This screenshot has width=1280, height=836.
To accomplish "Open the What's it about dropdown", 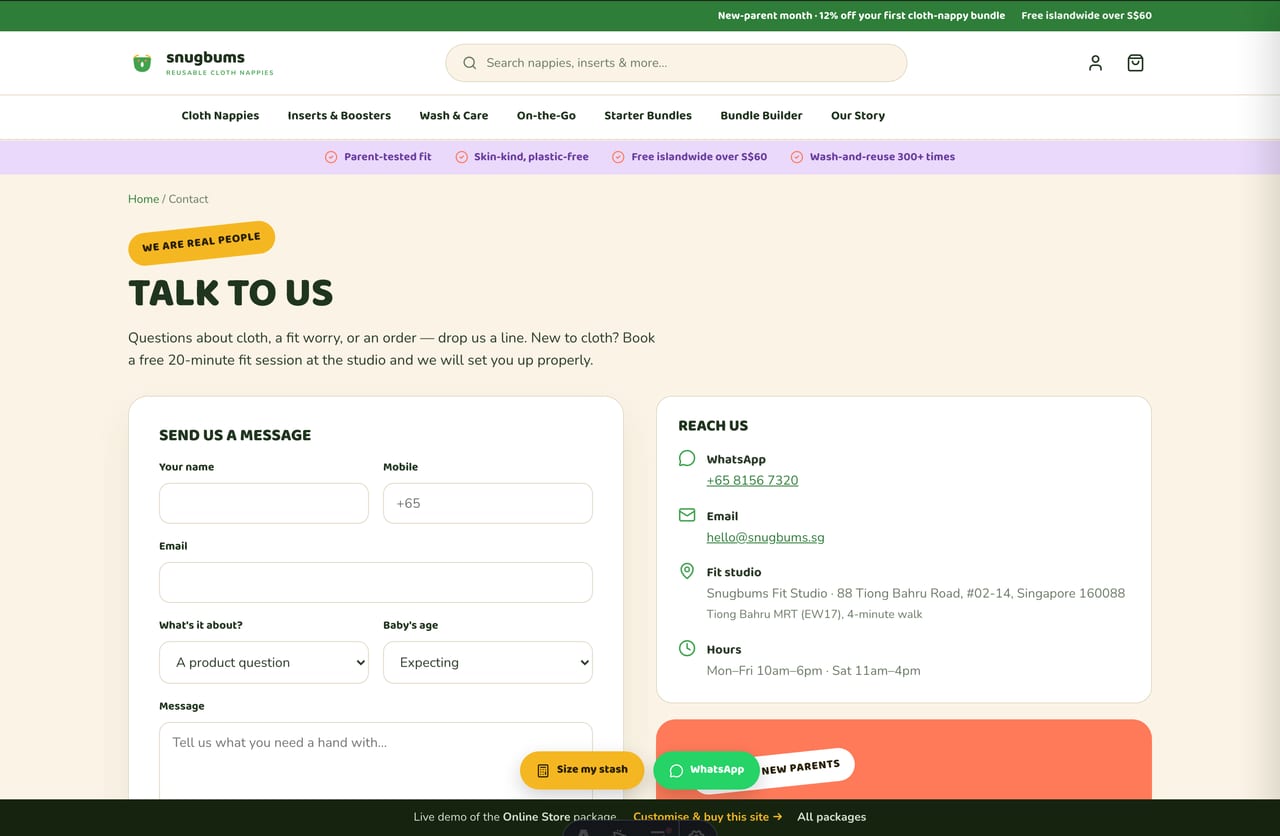I will click(x=264, y=662).
